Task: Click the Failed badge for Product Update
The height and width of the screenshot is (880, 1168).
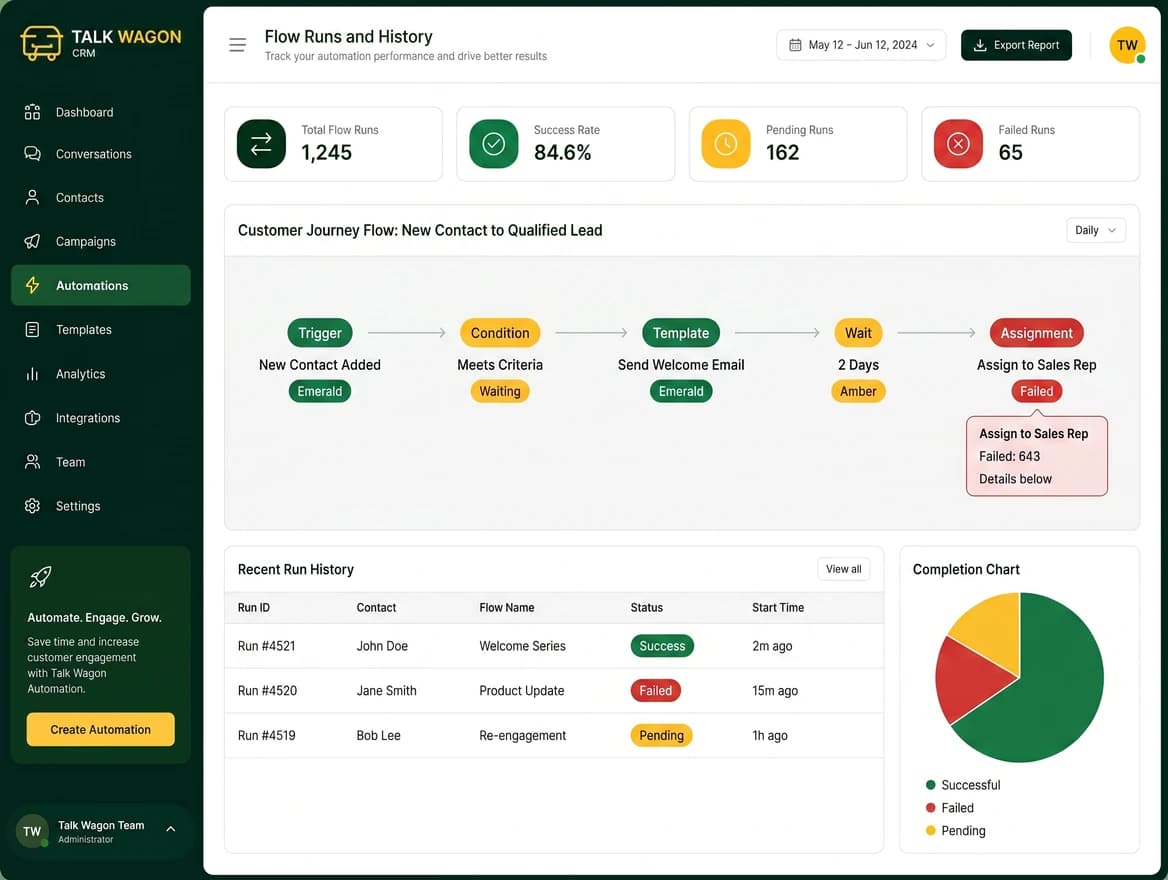Action: (656, 691)
